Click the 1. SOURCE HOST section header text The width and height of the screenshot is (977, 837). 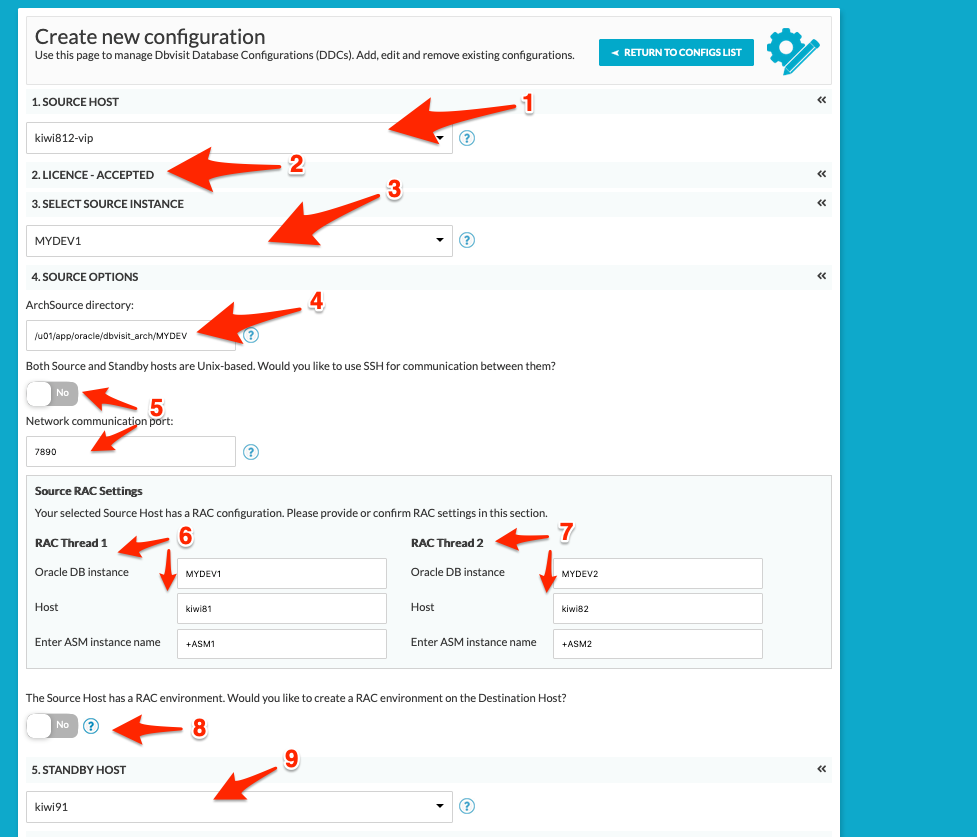pos(75,102)
